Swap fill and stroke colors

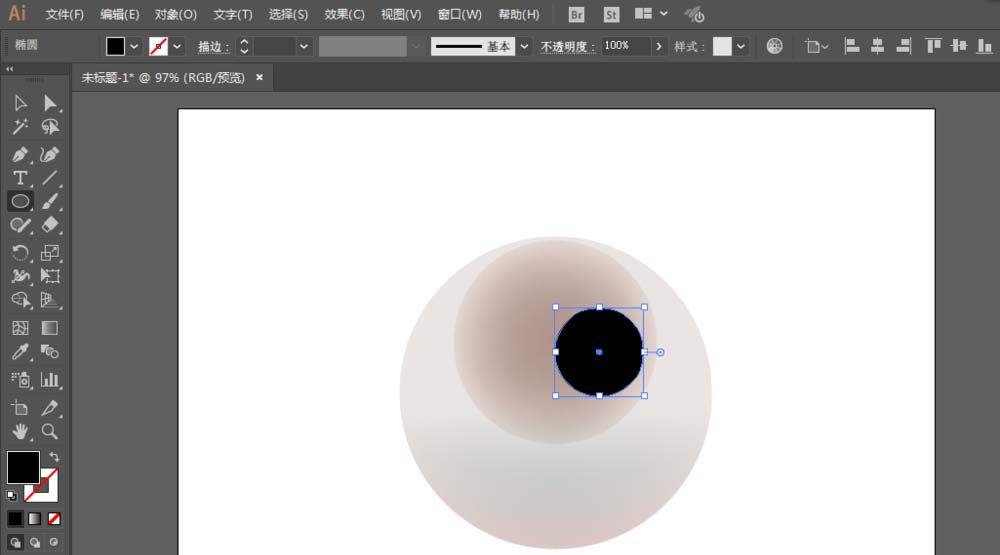coord(54,457)
